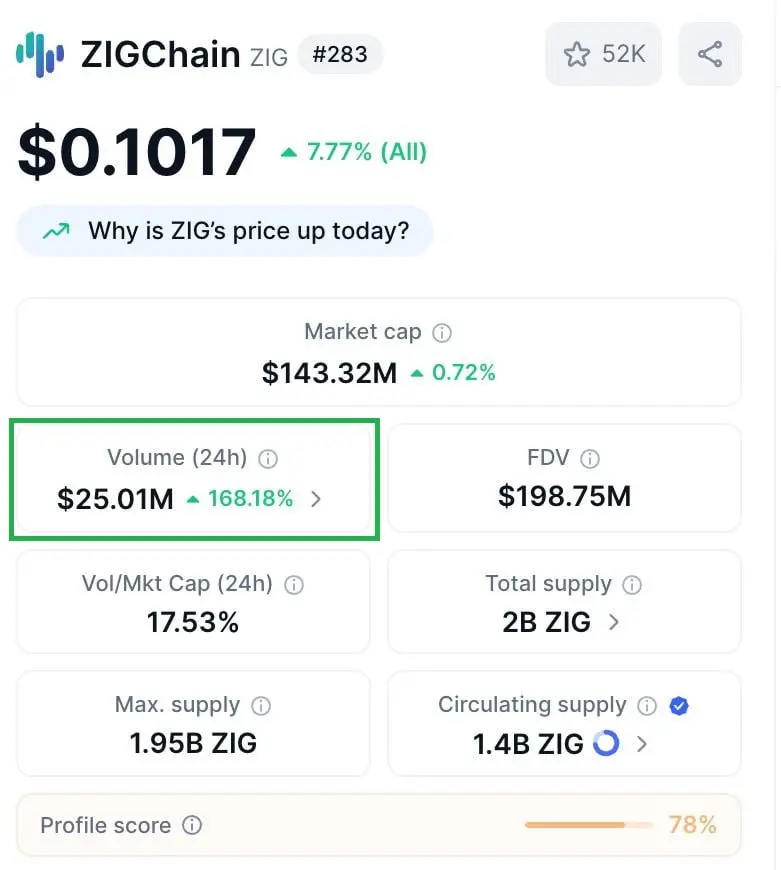Expand Volume (24h) details chevron
The height and width of the screenshot is (870, 781).
(316, 499)
